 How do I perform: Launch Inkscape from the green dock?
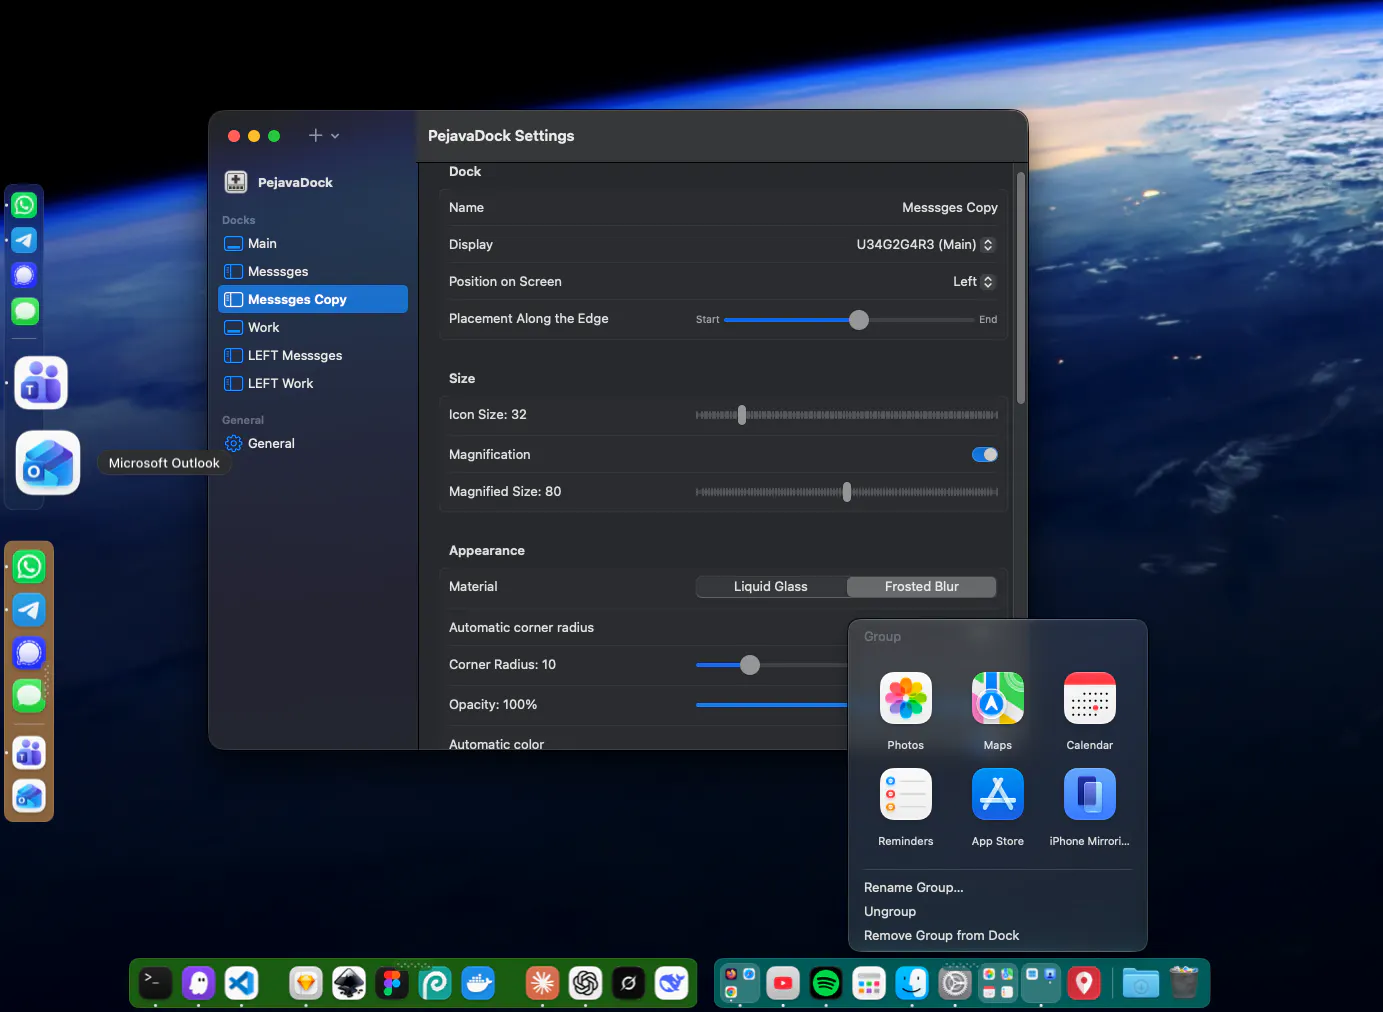[349, 984]
